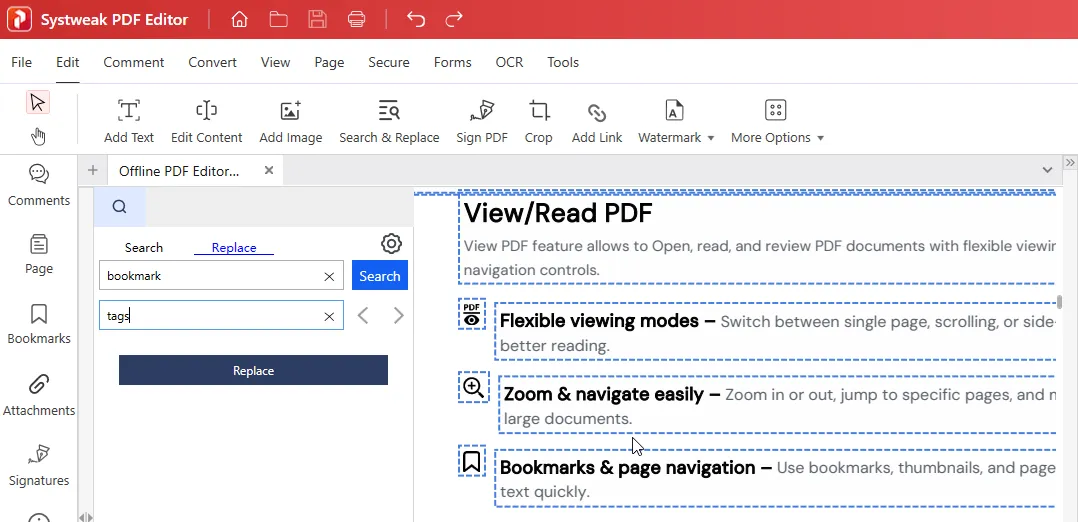
Task: Select the Crop tool
Action: 538,121
